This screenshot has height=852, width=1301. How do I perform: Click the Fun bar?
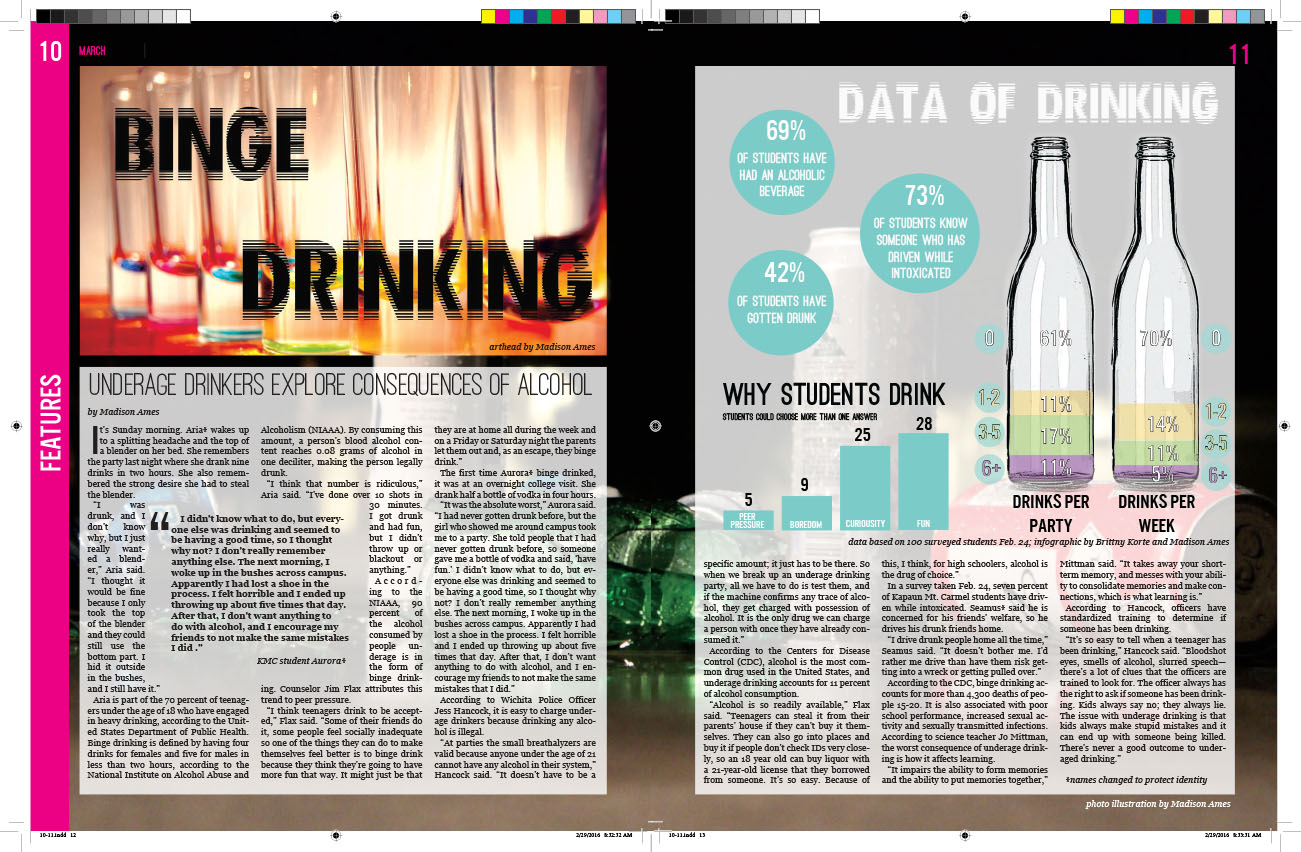(x=923, y=481)
